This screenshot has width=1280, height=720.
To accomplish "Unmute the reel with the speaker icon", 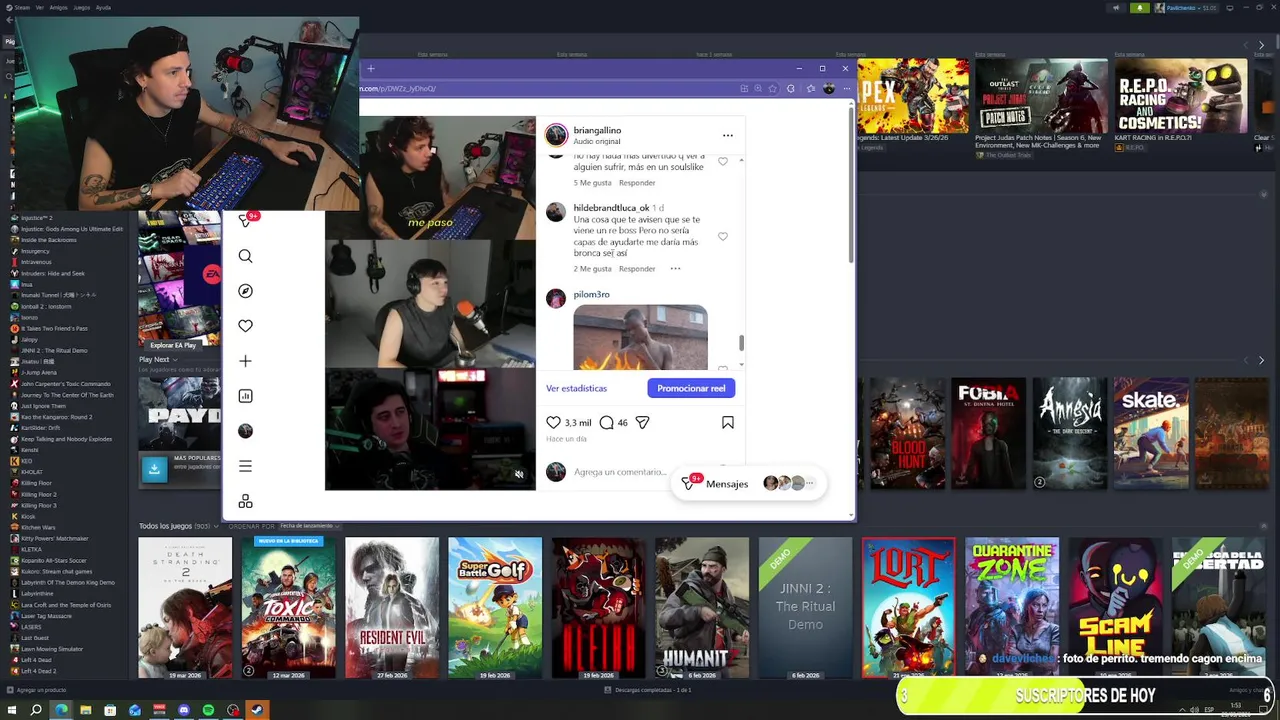I will coord(519,475).
